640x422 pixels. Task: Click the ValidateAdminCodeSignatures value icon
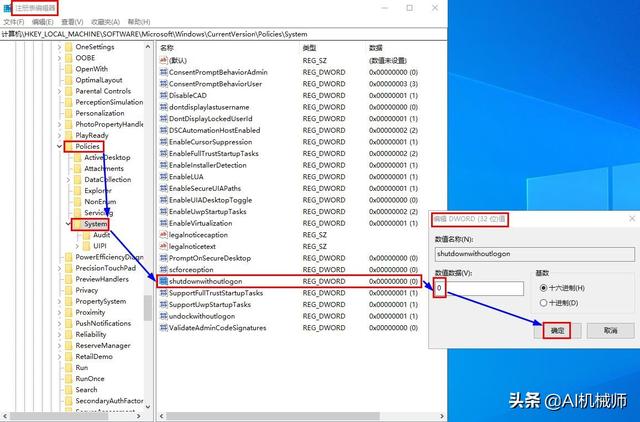pyautogui.click(x=164, y=328)
